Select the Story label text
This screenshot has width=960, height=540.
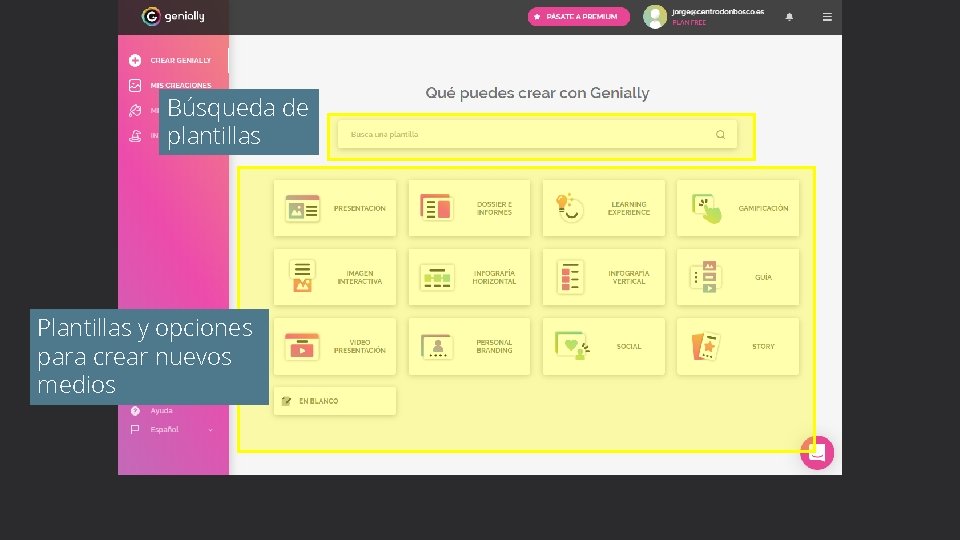pos(763,347)
